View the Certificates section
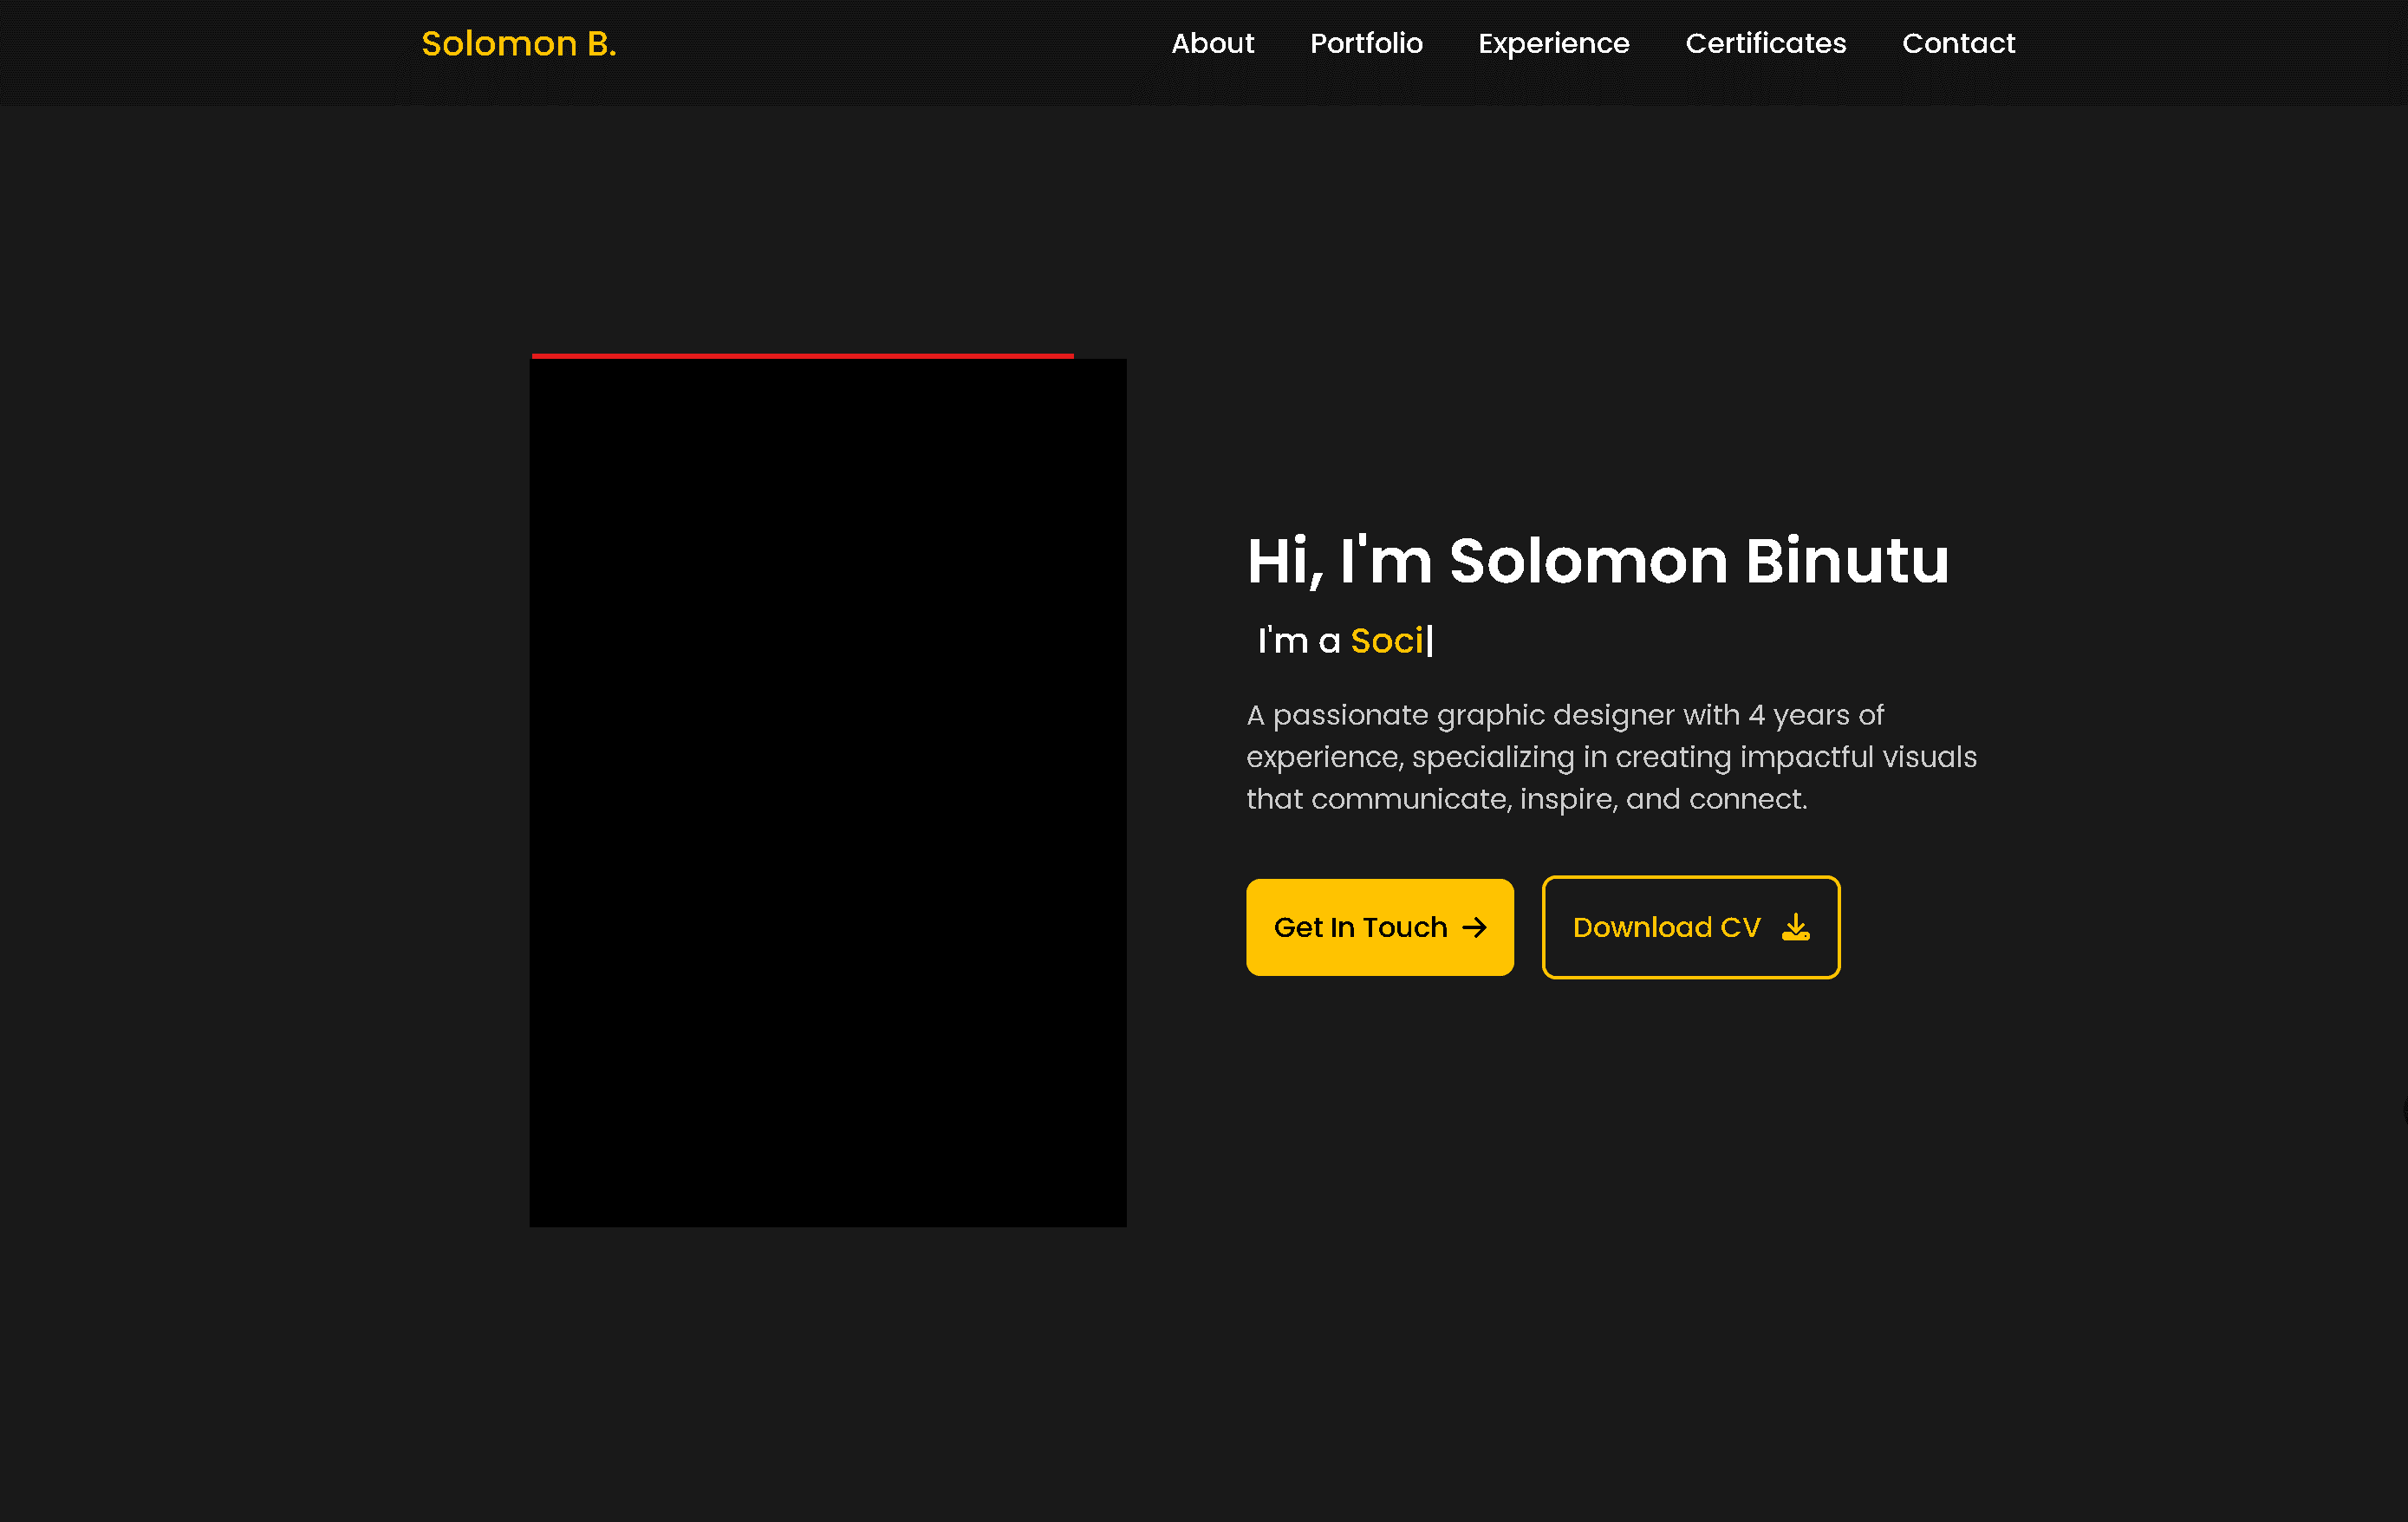Viewport: 2408px width, 1522px height. tap(1766, 44)
